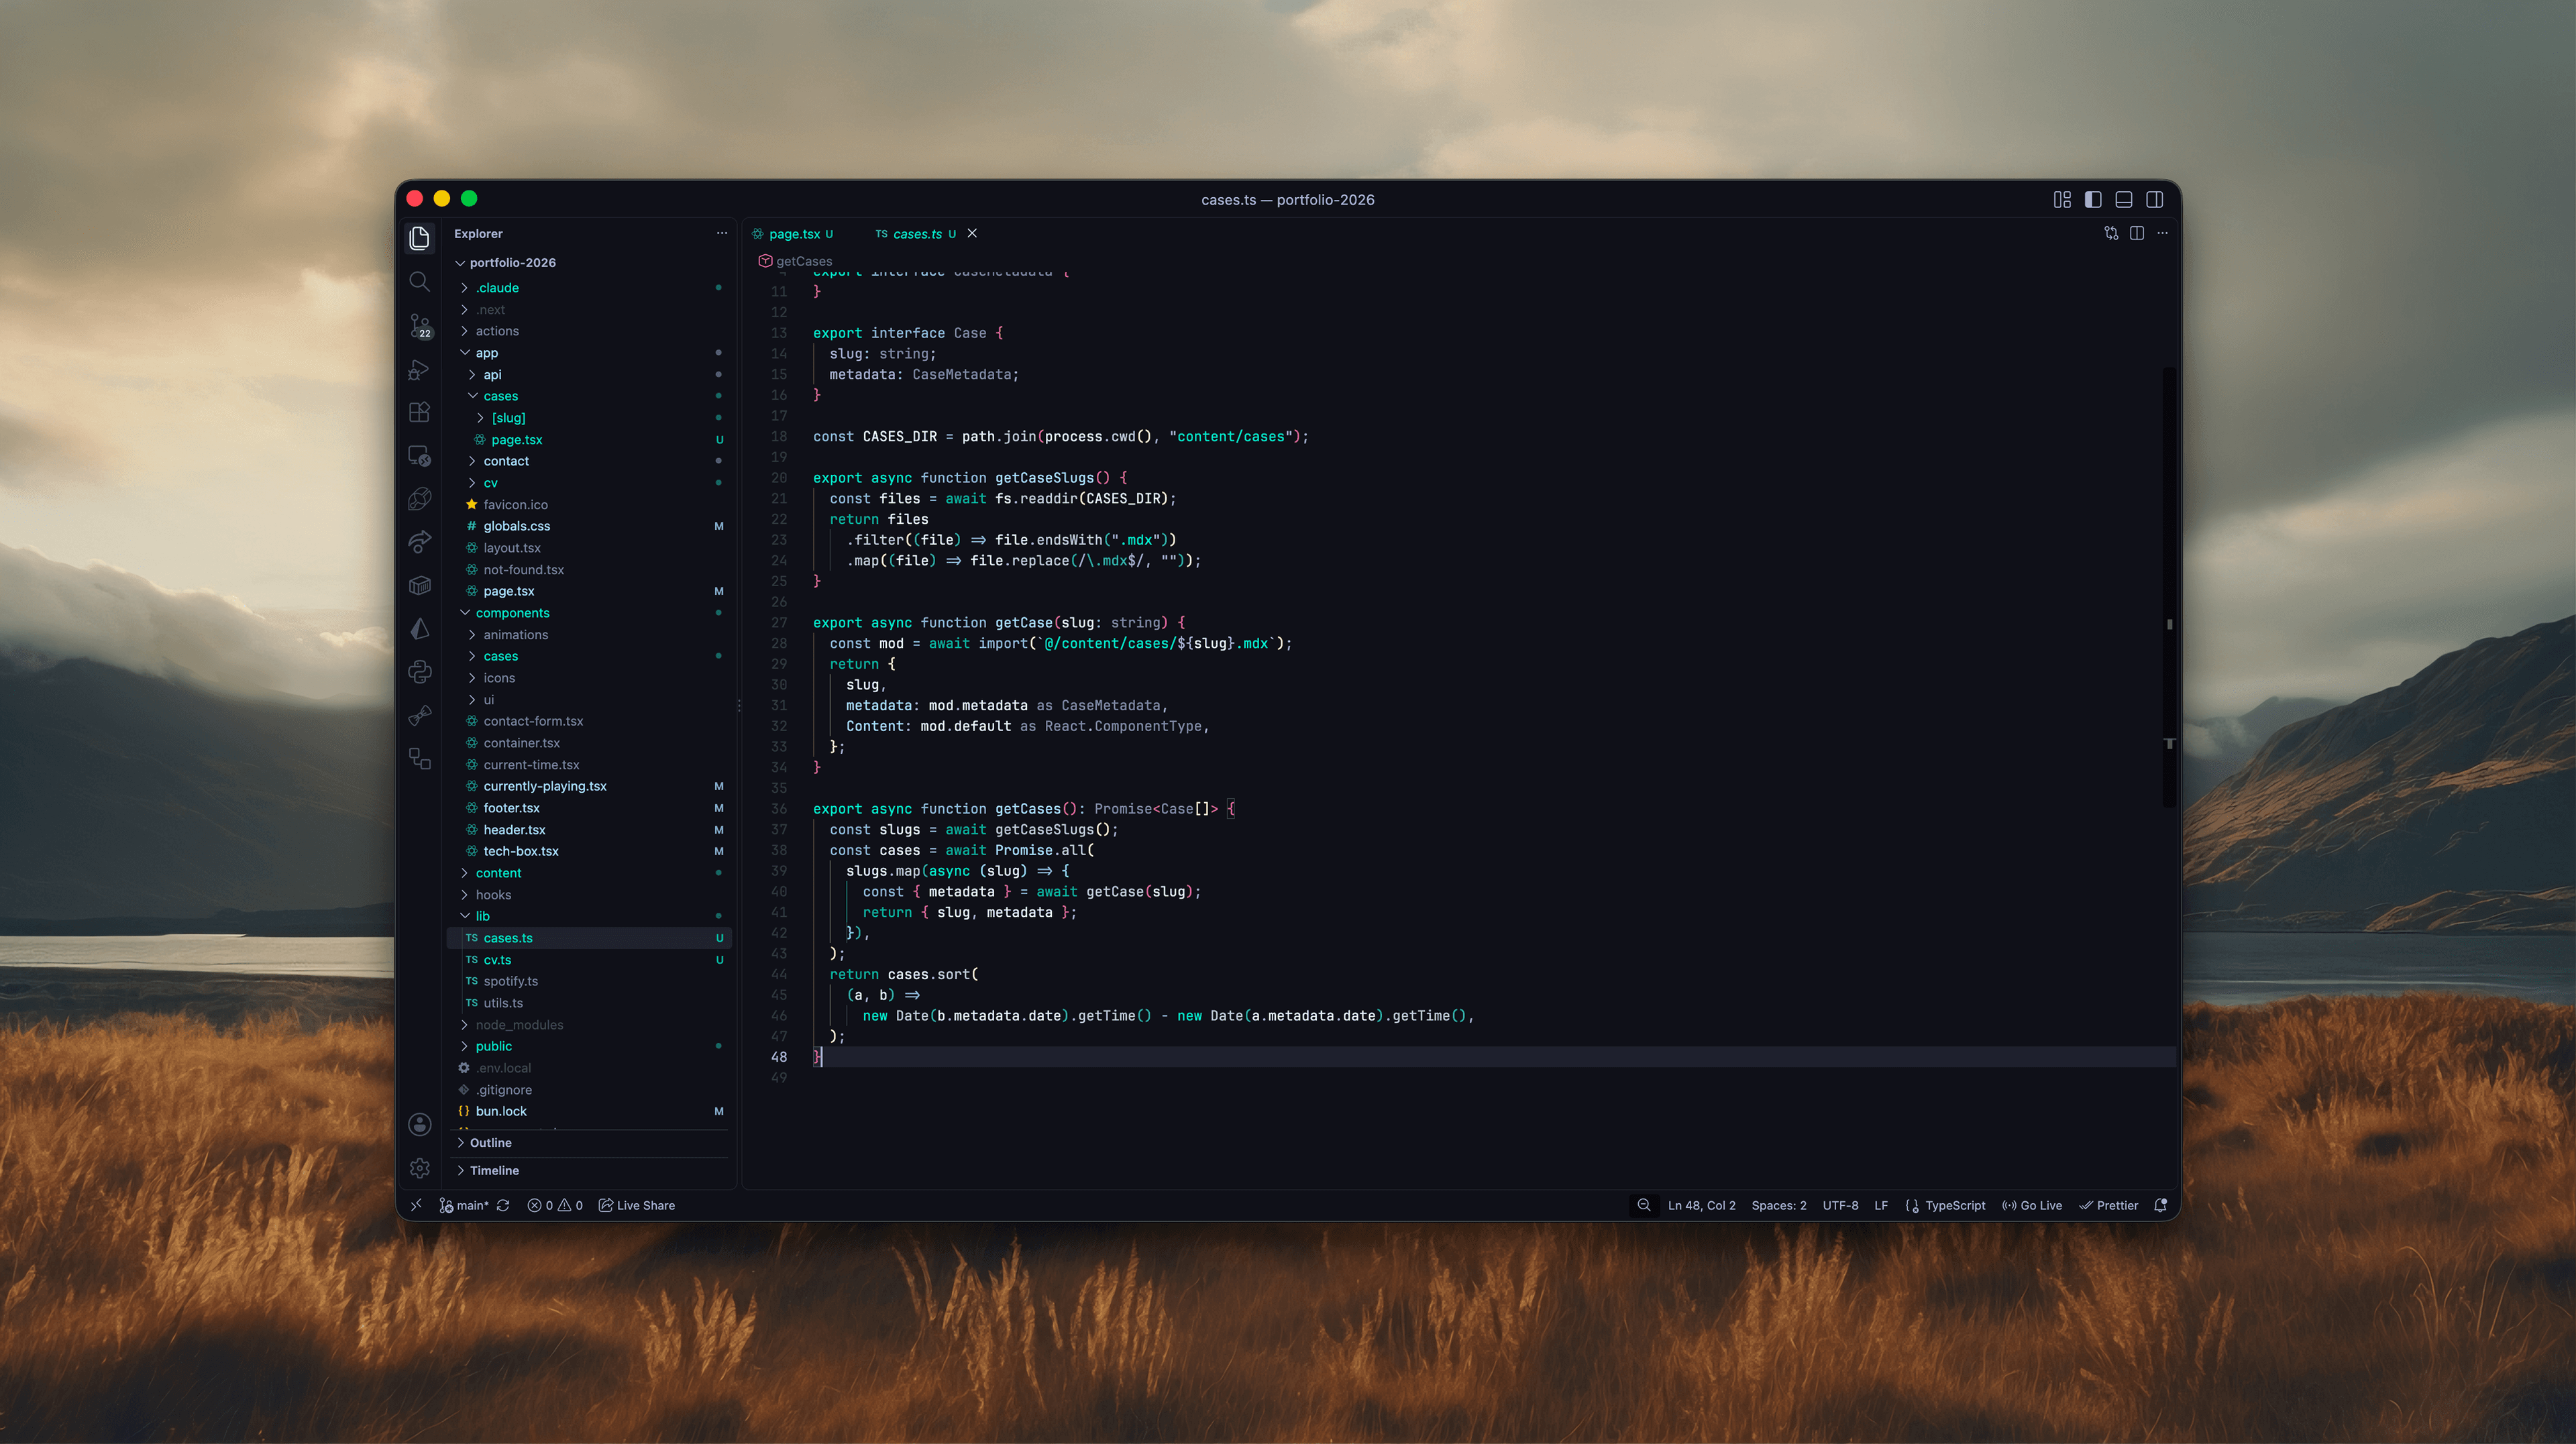Open spotify.ts in lib folder
Viewport: 2576px width, 1444px height.
pyautogui.click(x=590, y=981)
